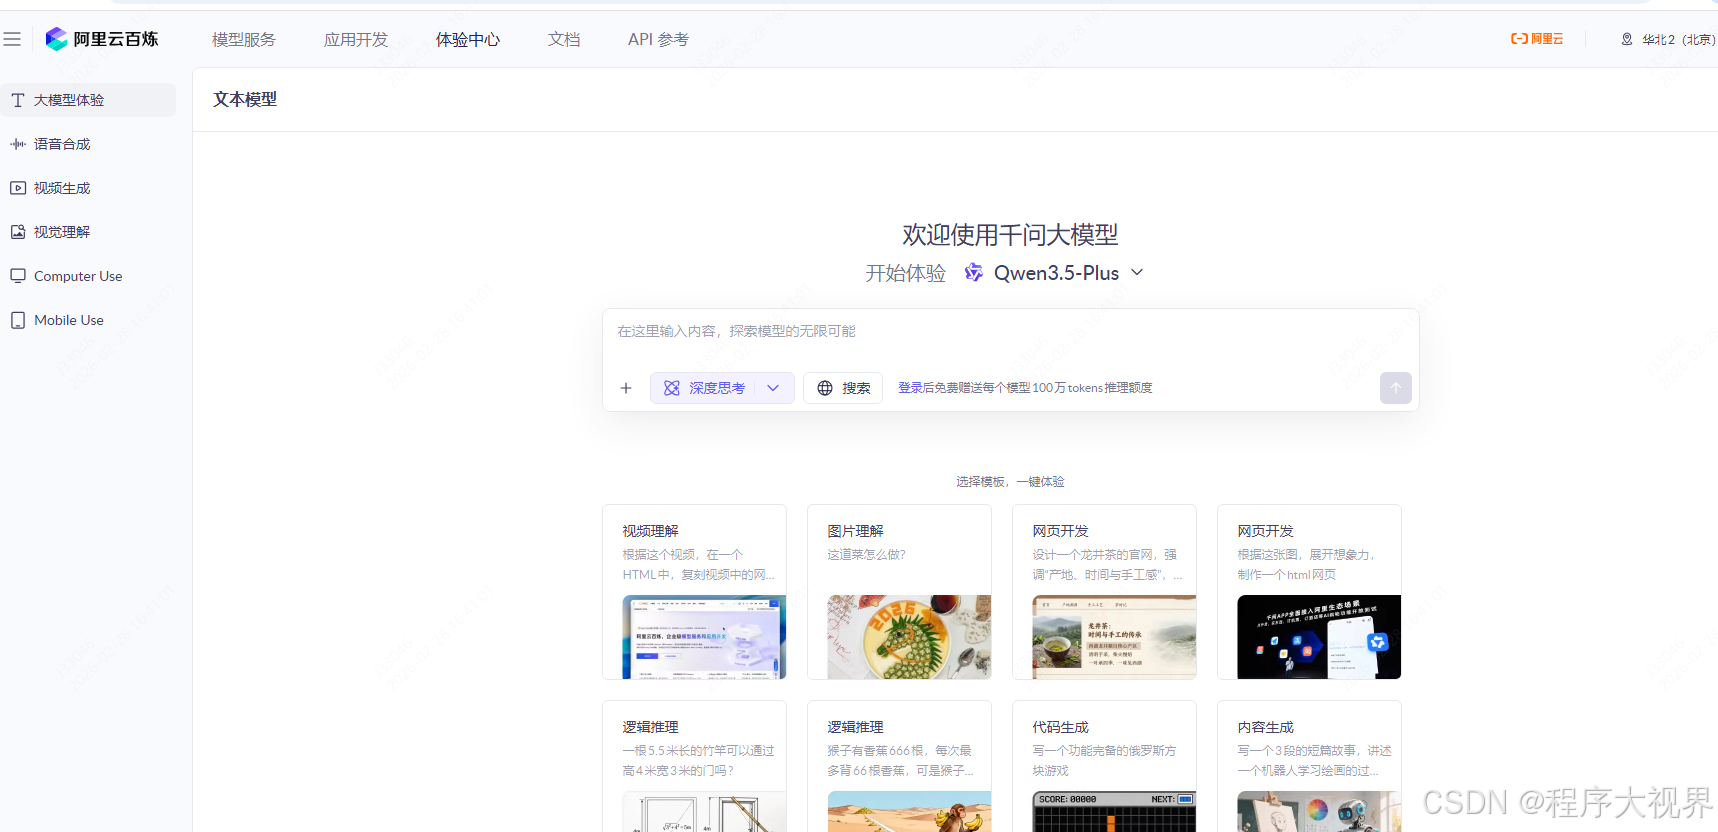
Task: Click the Mobile Use phone icon
Action: (18, 320)
